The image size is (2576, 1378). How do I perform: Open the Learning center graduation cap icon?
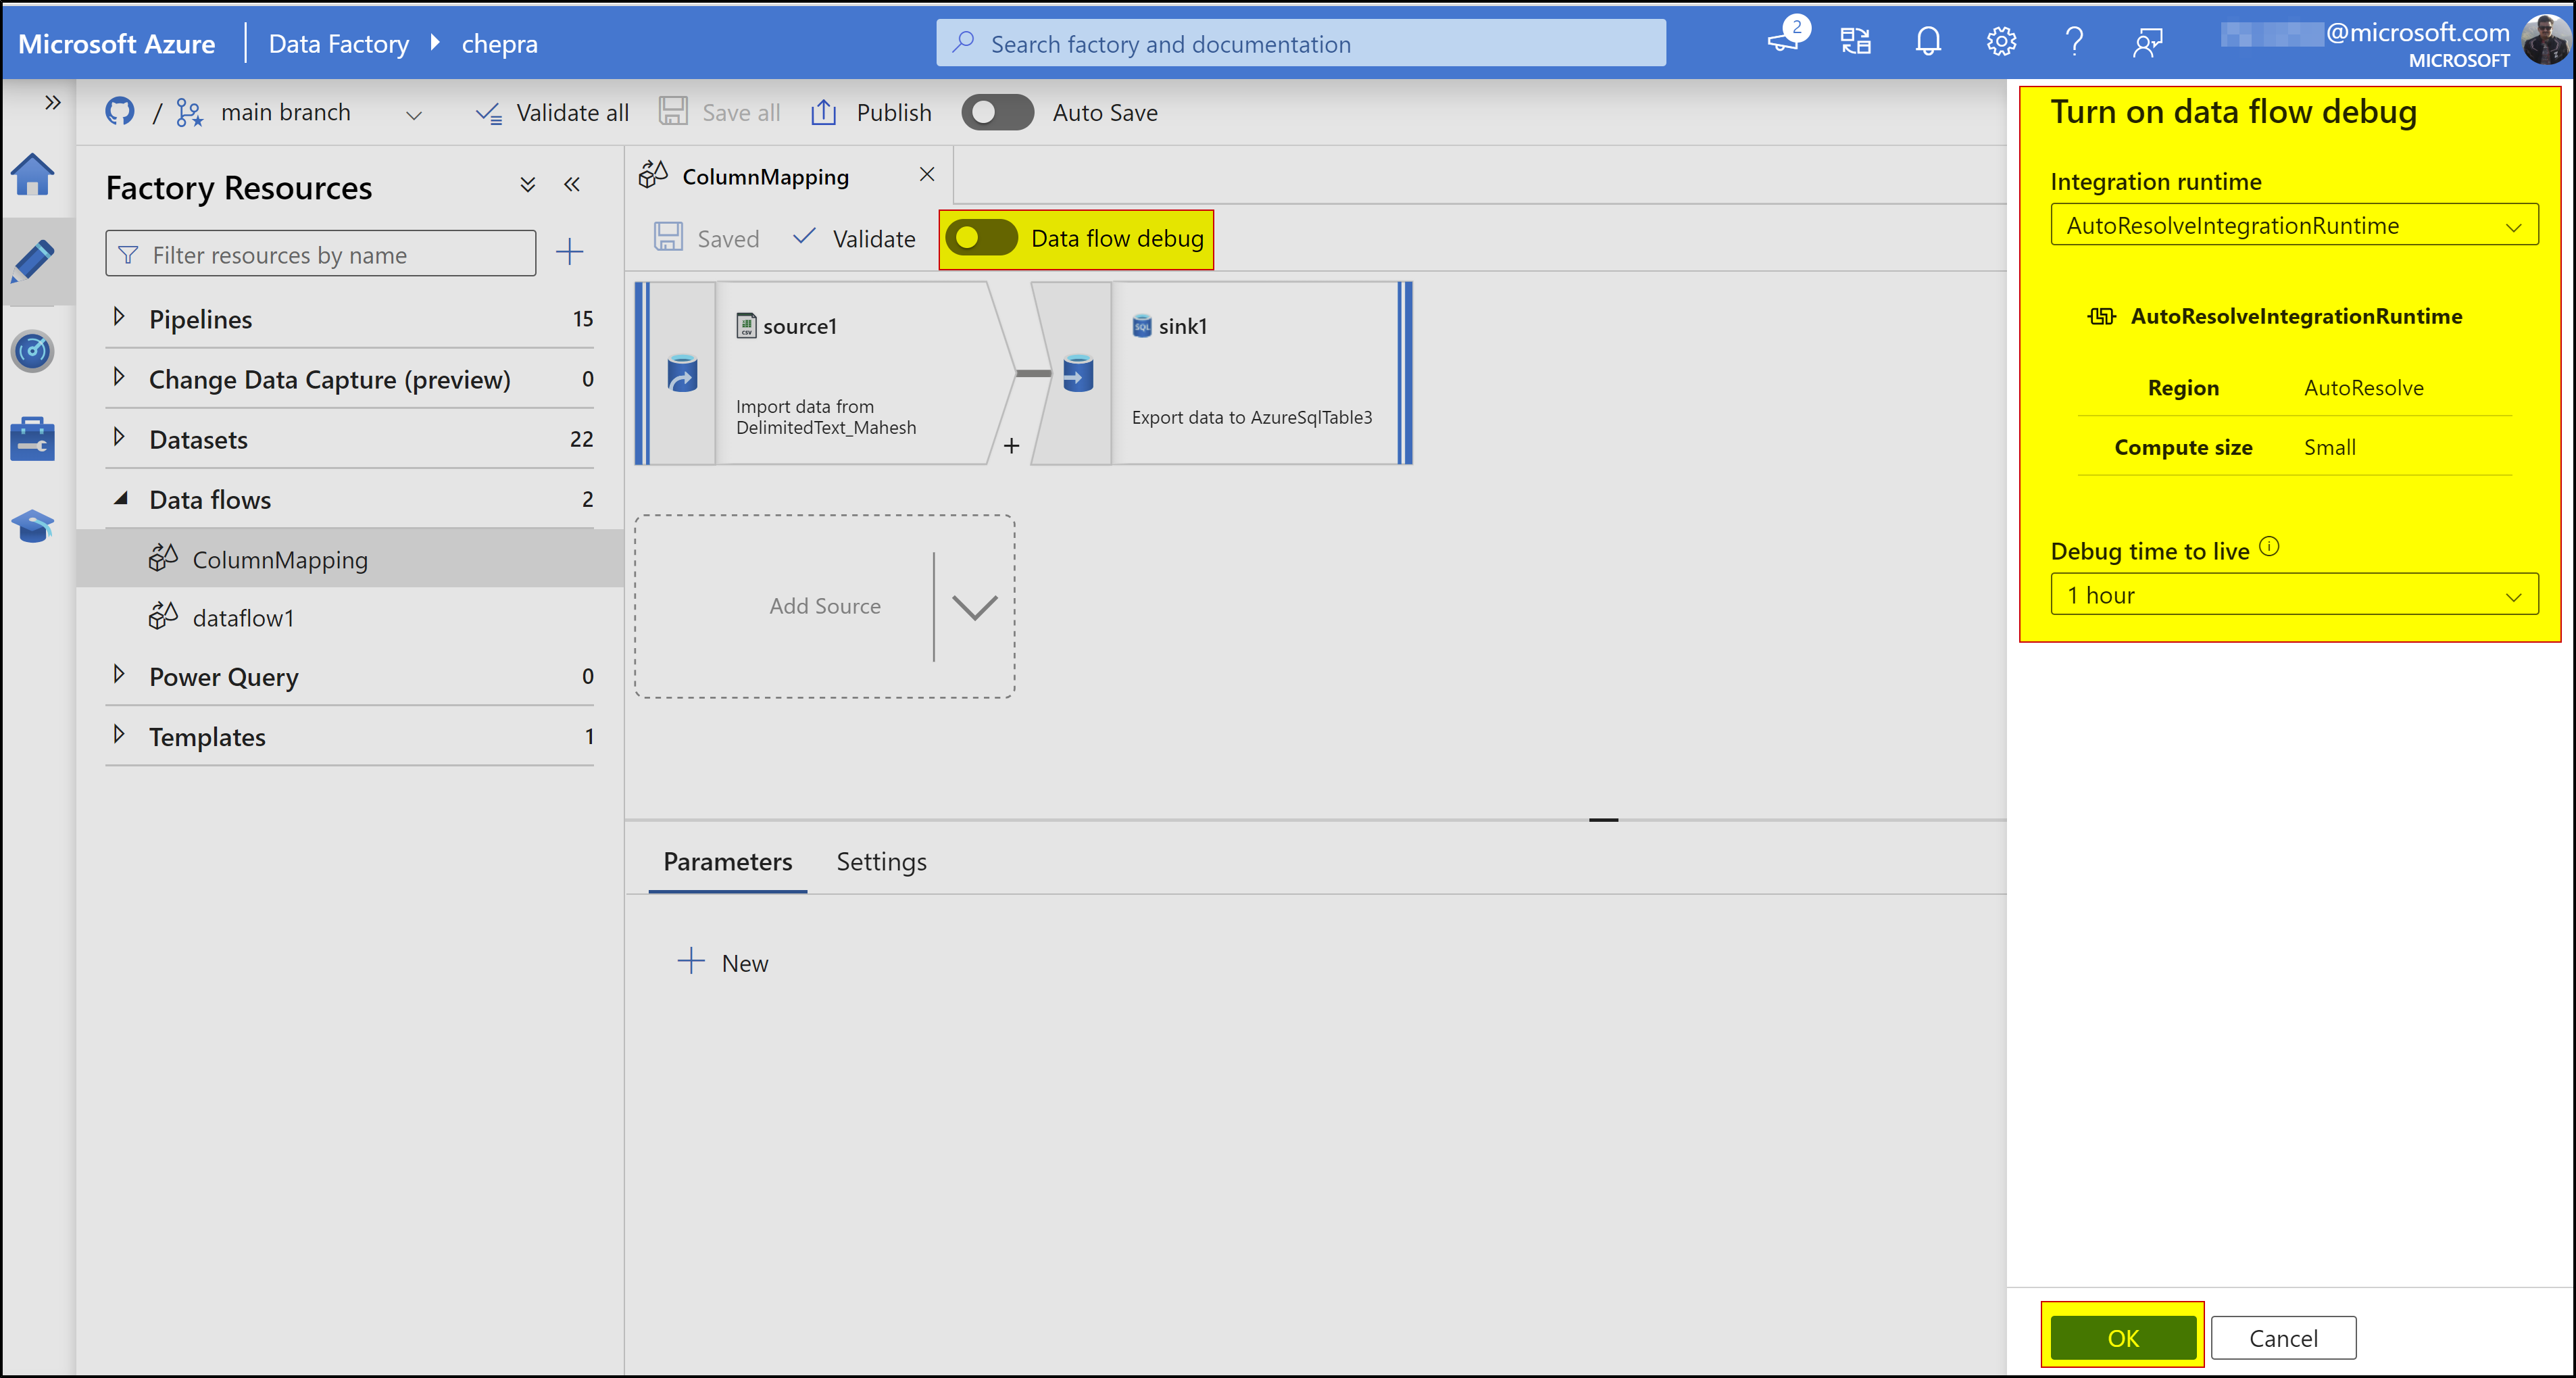click(33, 525)
